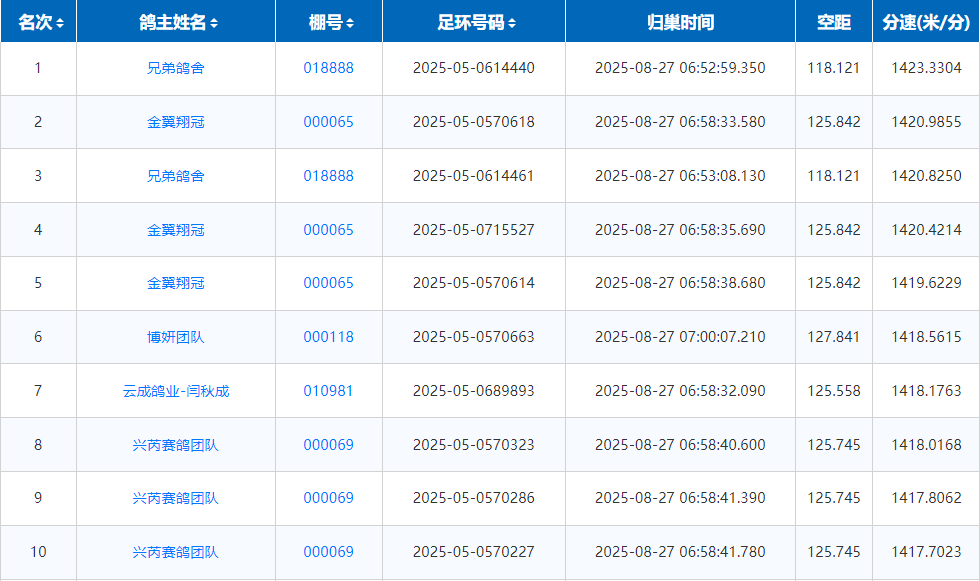Click loft number 018888 in rank 3 row
Viewport: 980px width, 581px height.
click(x=329, y=176)
